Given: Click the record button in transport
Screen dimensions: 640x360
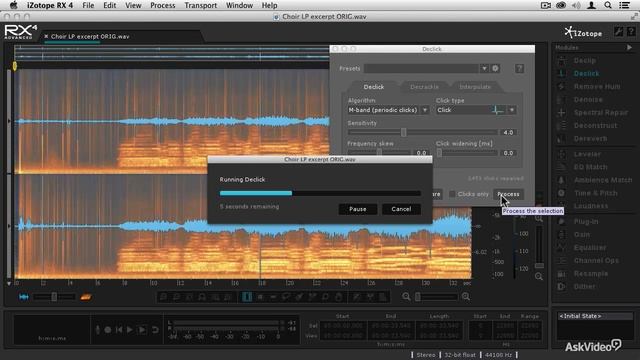Looking at the screenshot, I should tap(108, 330).
